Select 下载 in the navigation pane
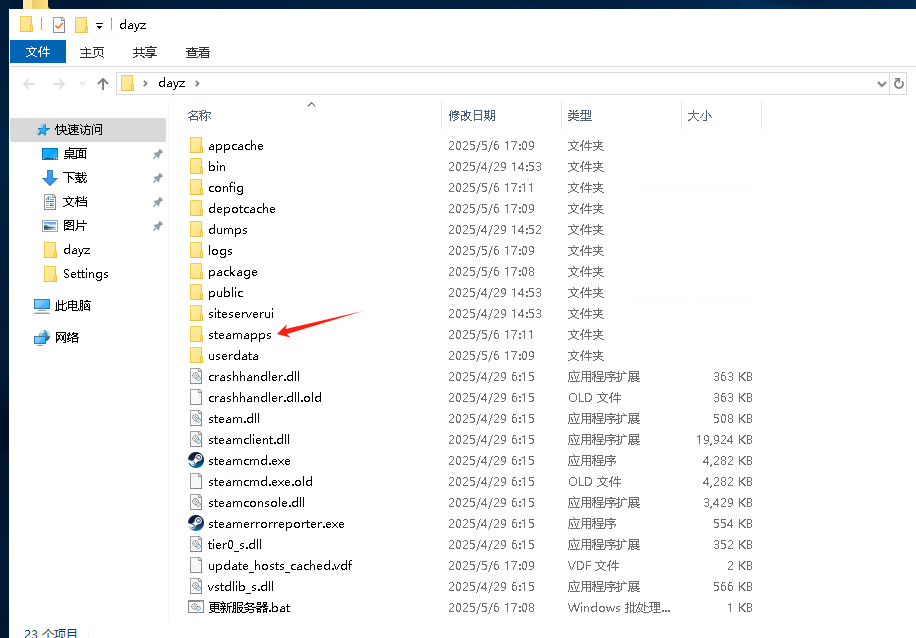 click(x=75, y=178)
